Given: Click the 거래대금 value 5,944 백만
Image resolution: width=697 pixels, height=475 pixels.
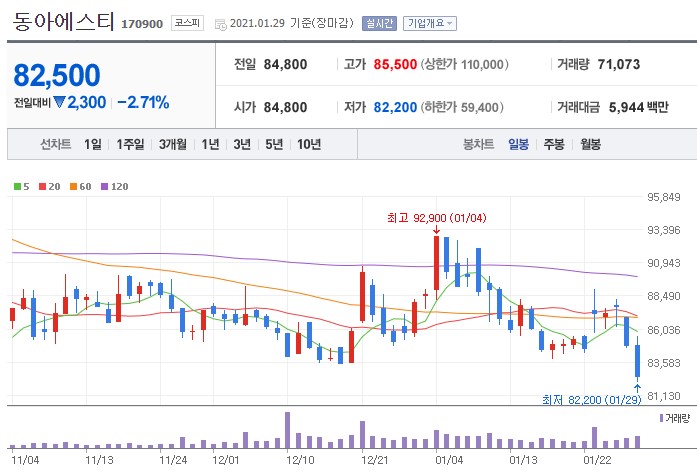Looking at the screenshot, I should 639,107.
